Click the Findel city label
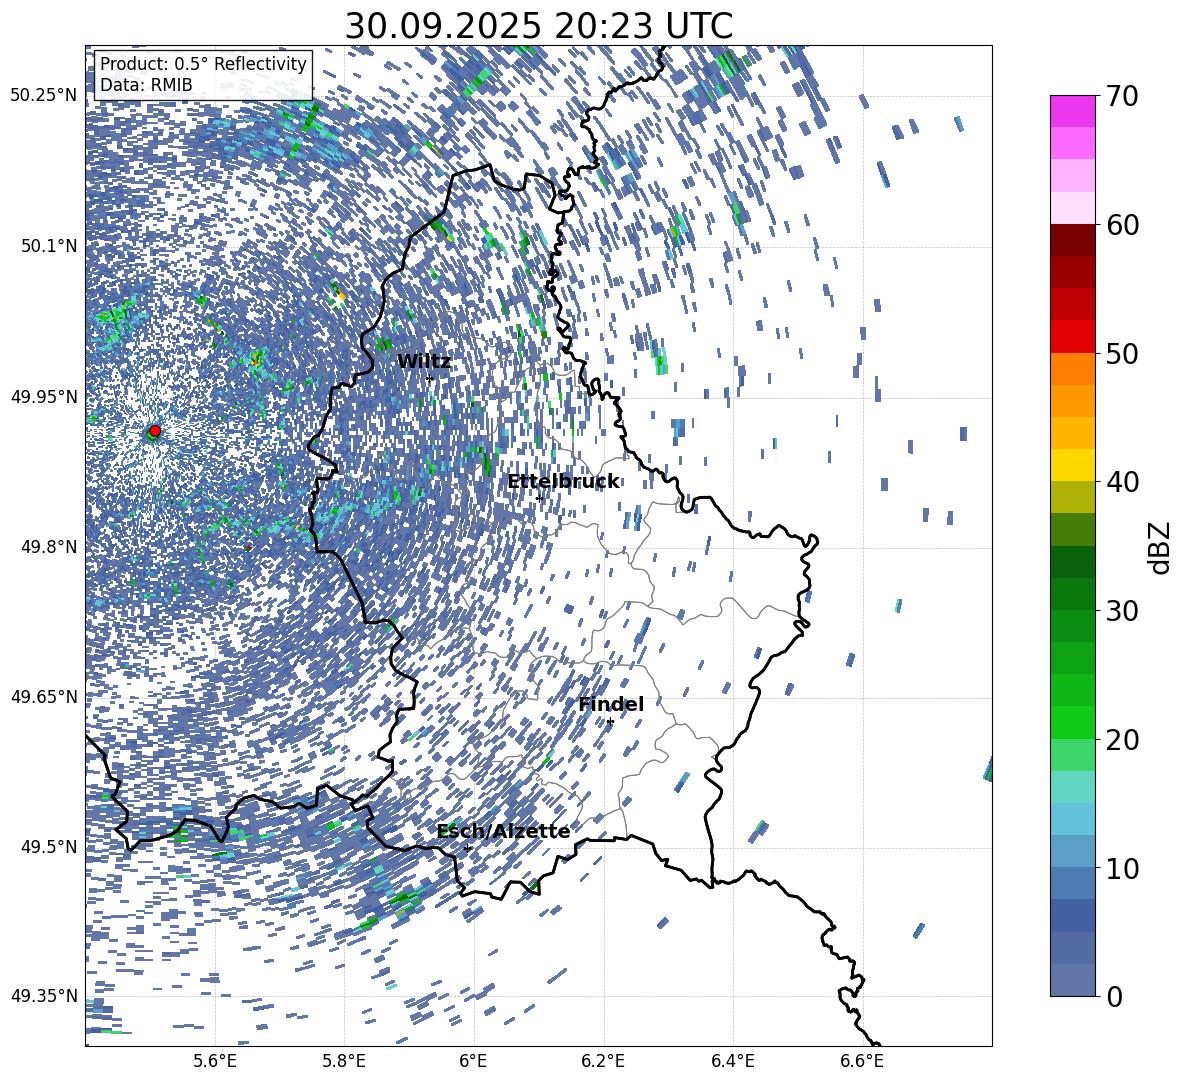 point(611,704)
